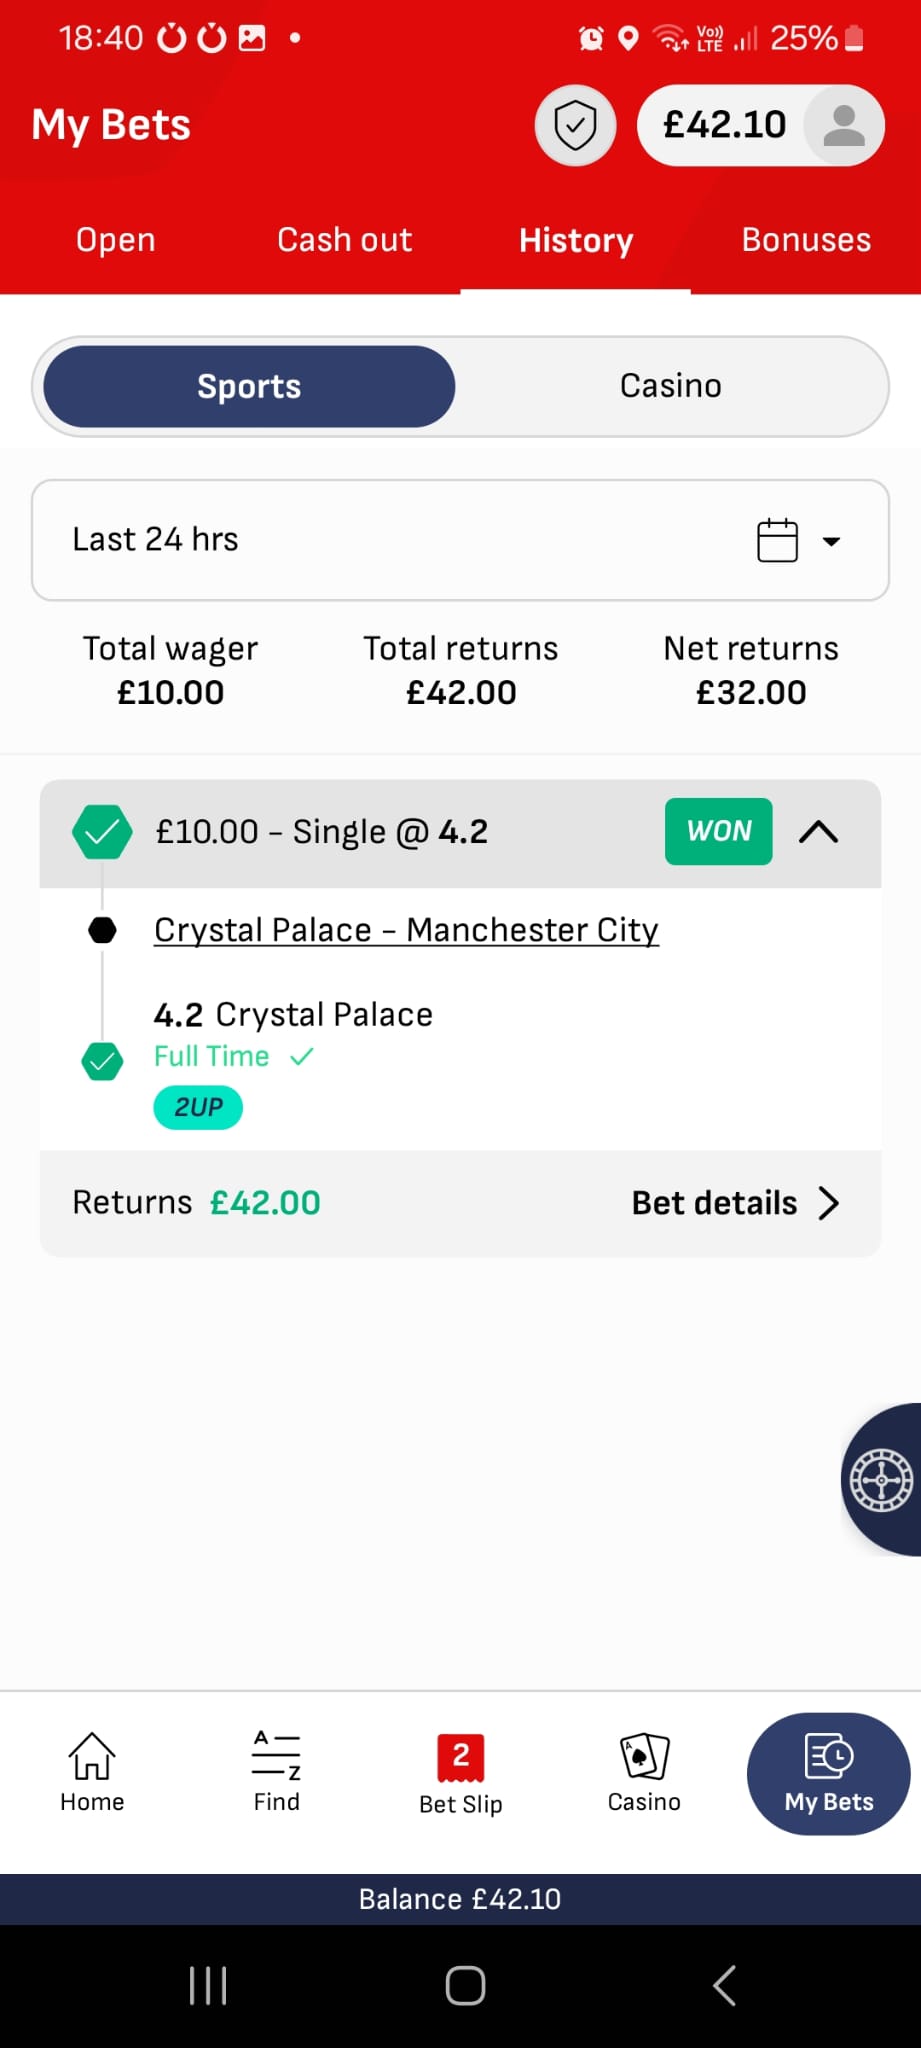The height and width of the screenshot is (2048, 921).
Task: Open the Find A–Z search
Action: click(276, 1772)
